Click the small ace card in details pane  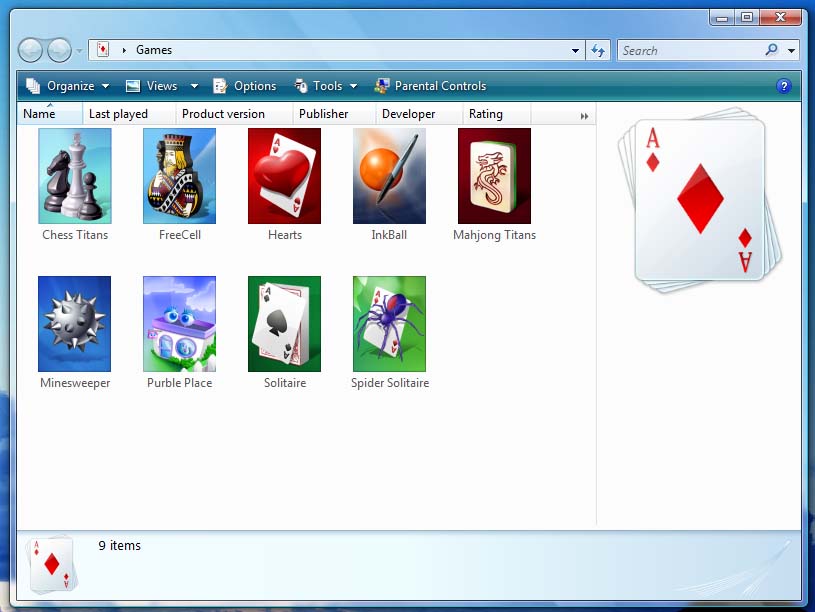(52, 565)
